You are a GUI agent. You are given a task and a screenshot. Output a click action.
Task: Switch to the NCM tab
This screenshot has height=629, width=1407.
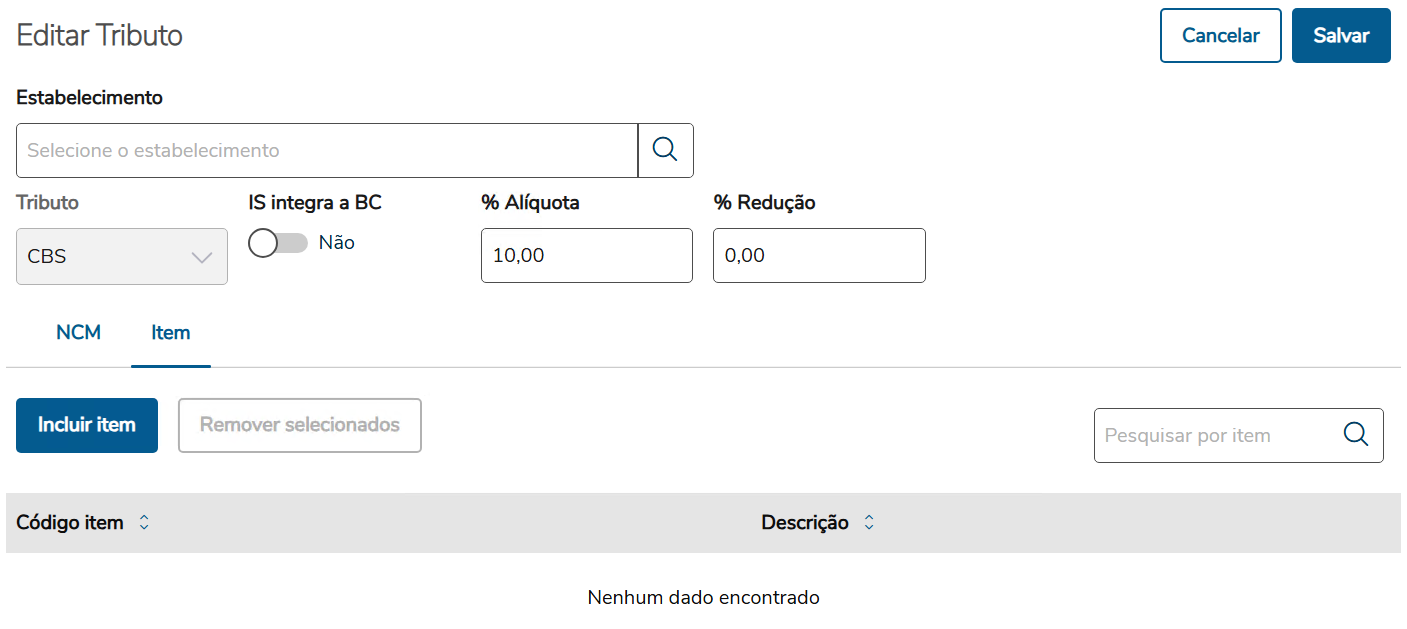point(78,333)
